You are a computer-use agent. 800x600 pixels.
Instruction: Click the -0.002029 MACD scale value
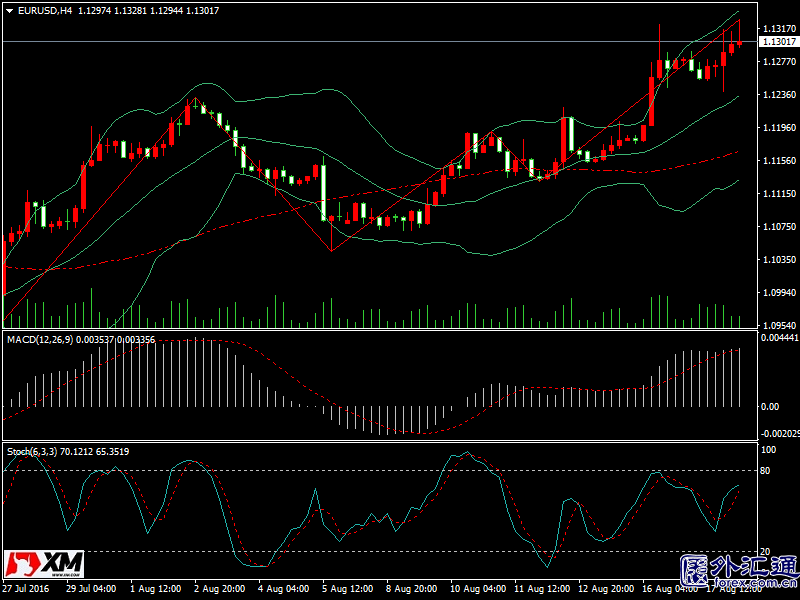click(780, 434)
